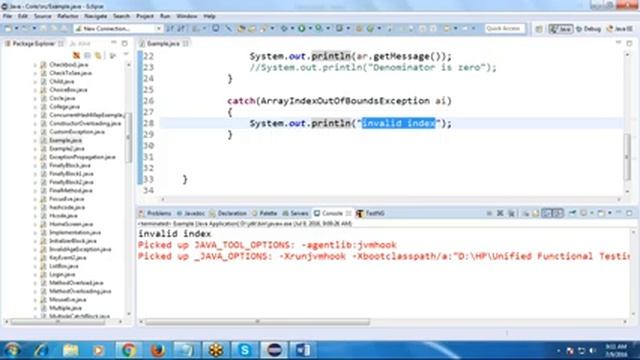Viewport: 640px width, 360px height.
Task: Click the Console horizontal scrollbar thumb
Action: [x=258, y=322]
